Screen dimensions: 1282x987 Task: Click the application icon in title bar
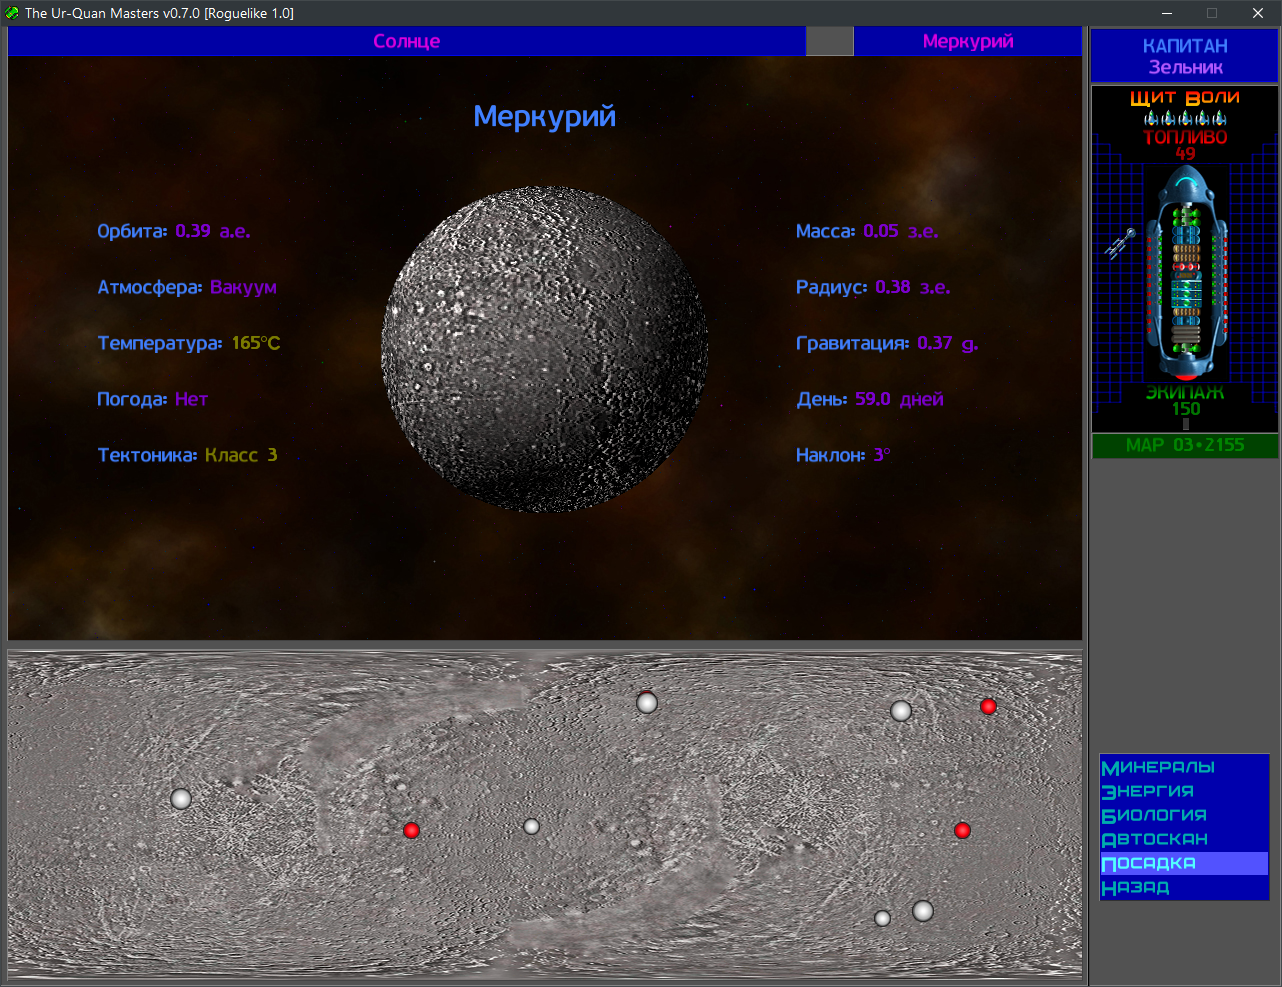12,13
